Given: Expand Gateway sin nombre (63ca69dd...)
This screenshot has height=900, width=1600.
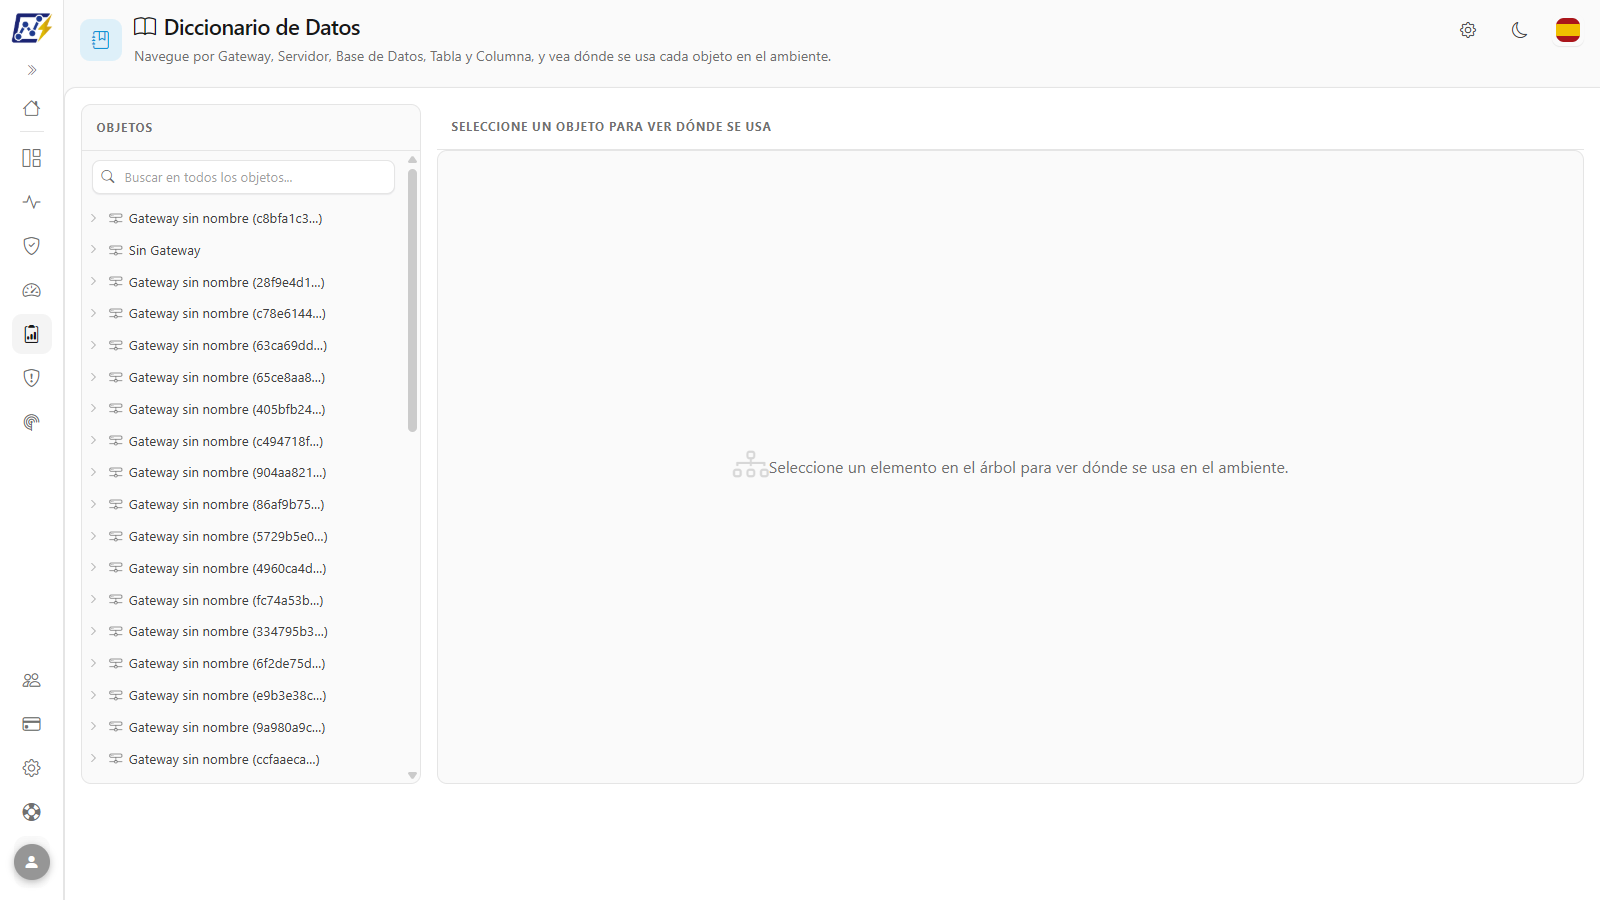Looking at the screenshot, I should point(94,346).
